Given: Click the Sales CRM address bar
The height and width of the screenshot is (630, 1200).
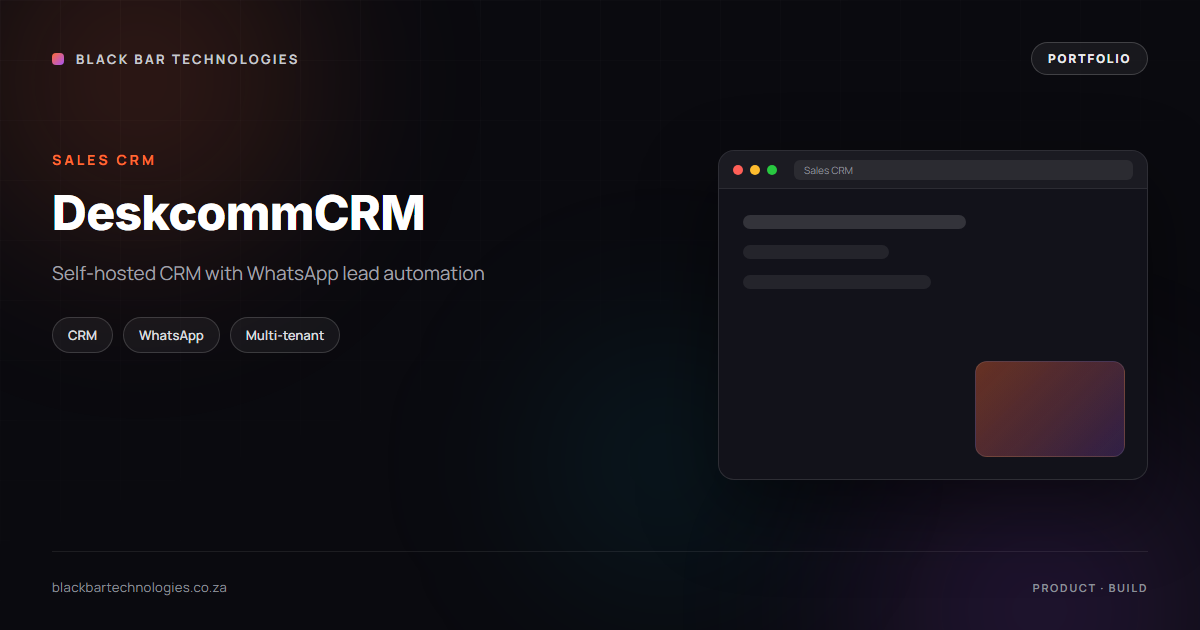Looking at the screenshot, I should point(963,170).
